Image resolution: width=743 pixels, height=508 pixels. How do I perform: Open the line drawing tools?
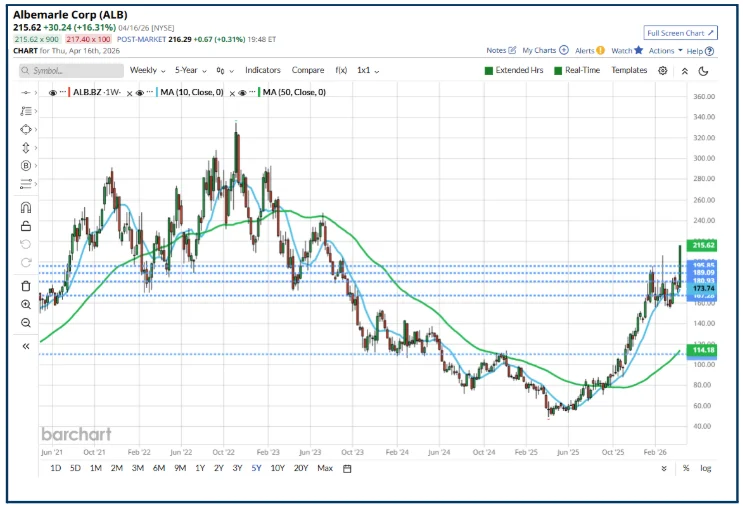click(26, 111)
